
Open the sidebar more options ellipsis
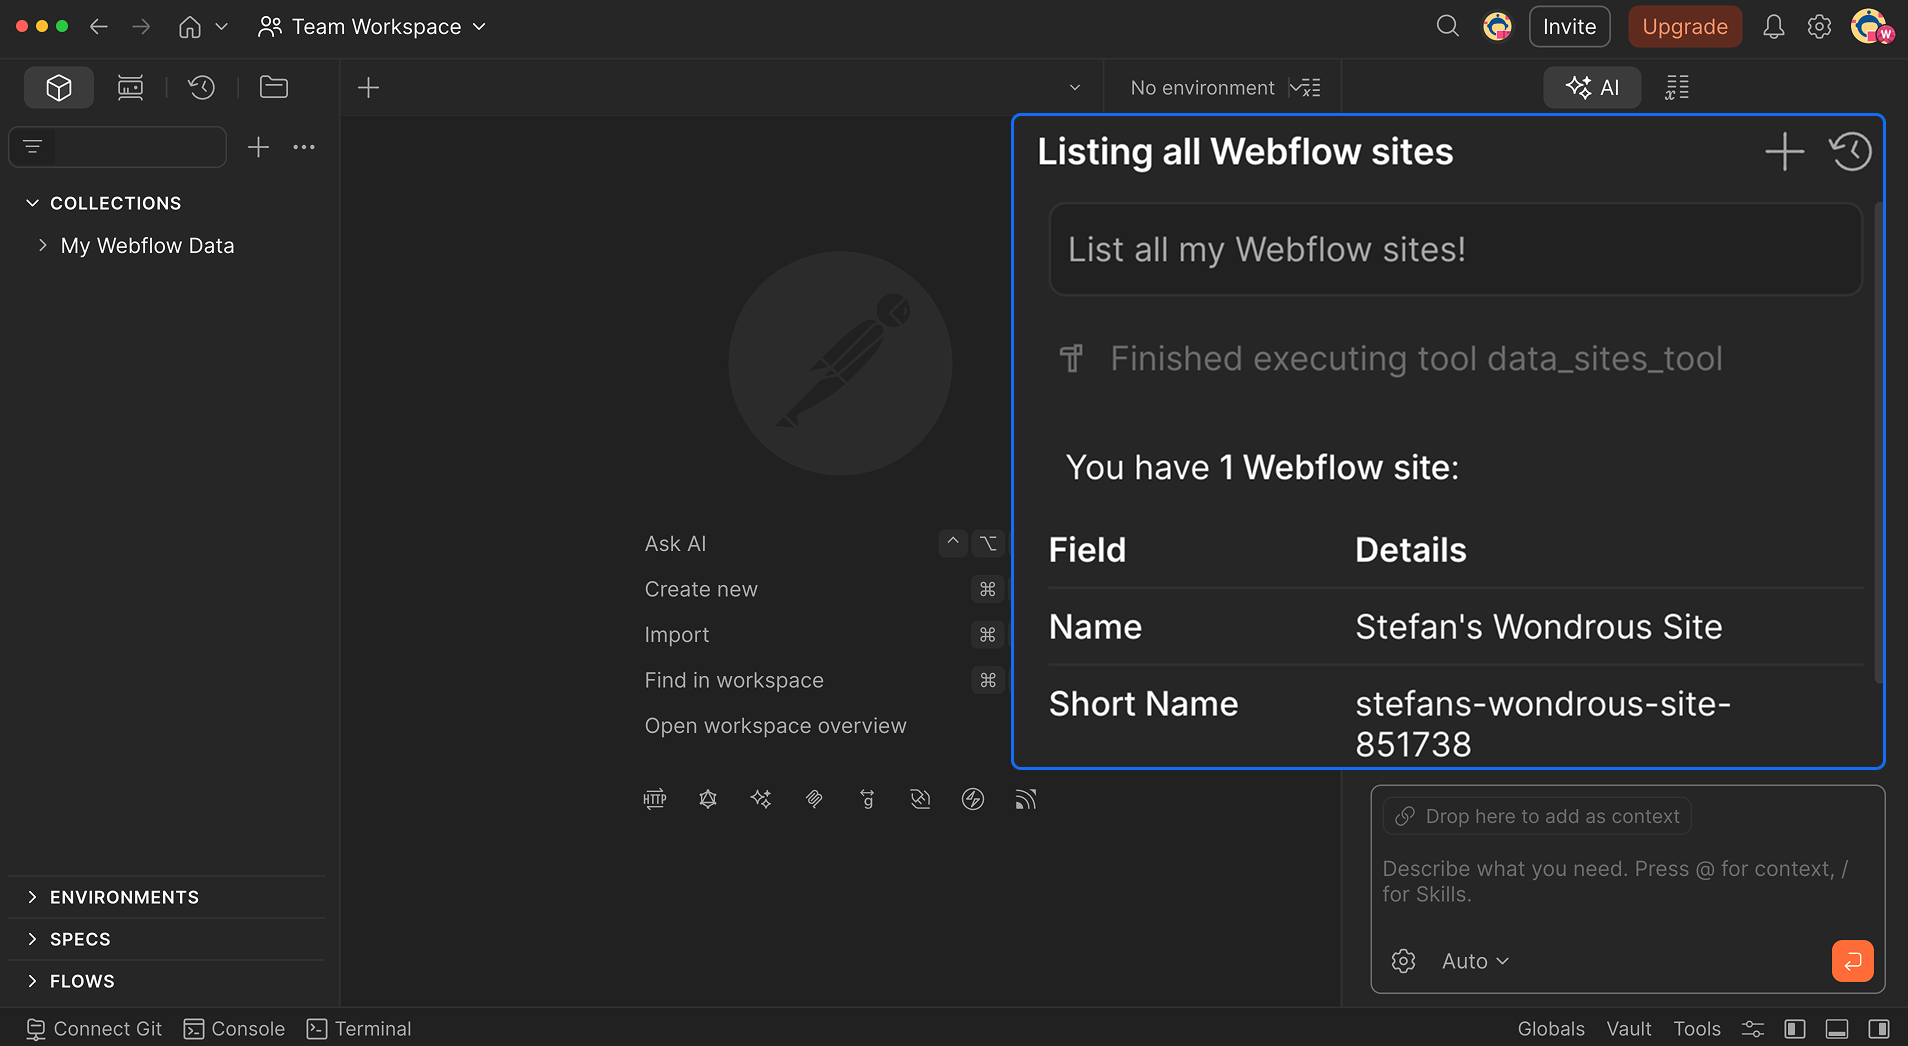304,147
